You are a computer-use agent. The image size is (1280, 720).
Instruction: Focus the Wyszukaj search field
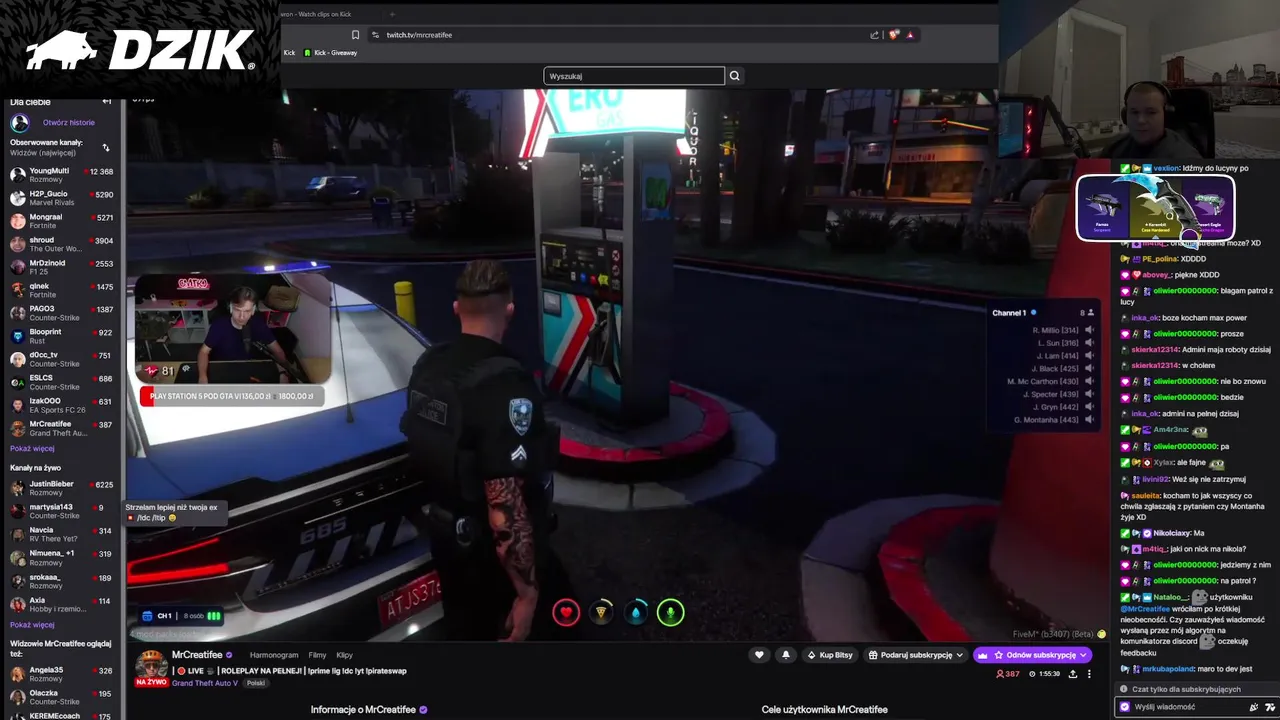[634, 76]
